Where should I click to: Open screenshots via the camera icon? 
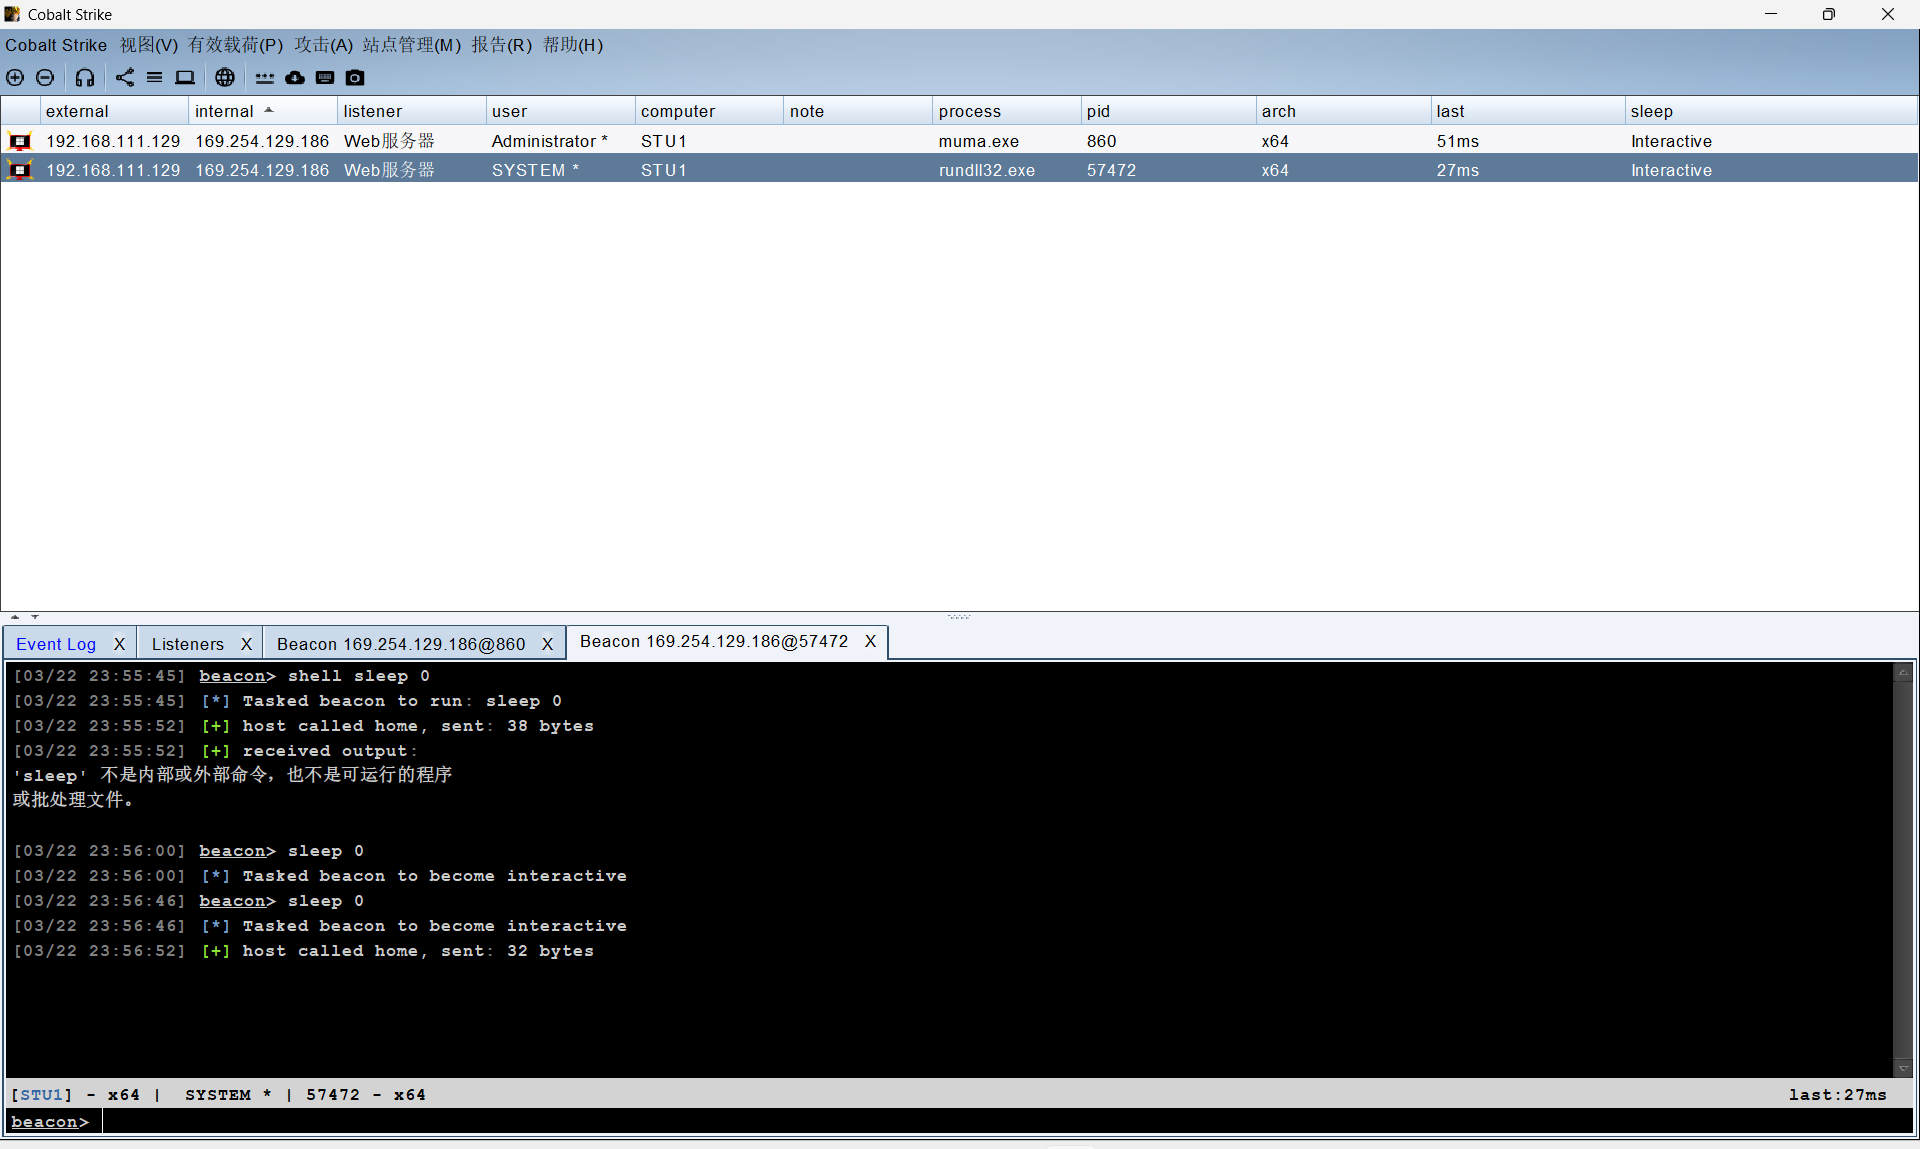pyautogui.click(x=355, y=78)
